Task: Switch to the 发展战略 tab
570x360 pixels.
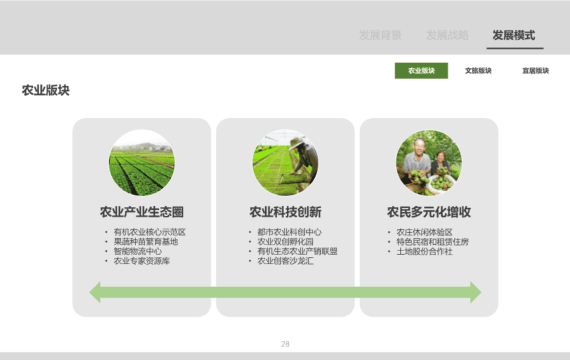Action: coord(447,35)
